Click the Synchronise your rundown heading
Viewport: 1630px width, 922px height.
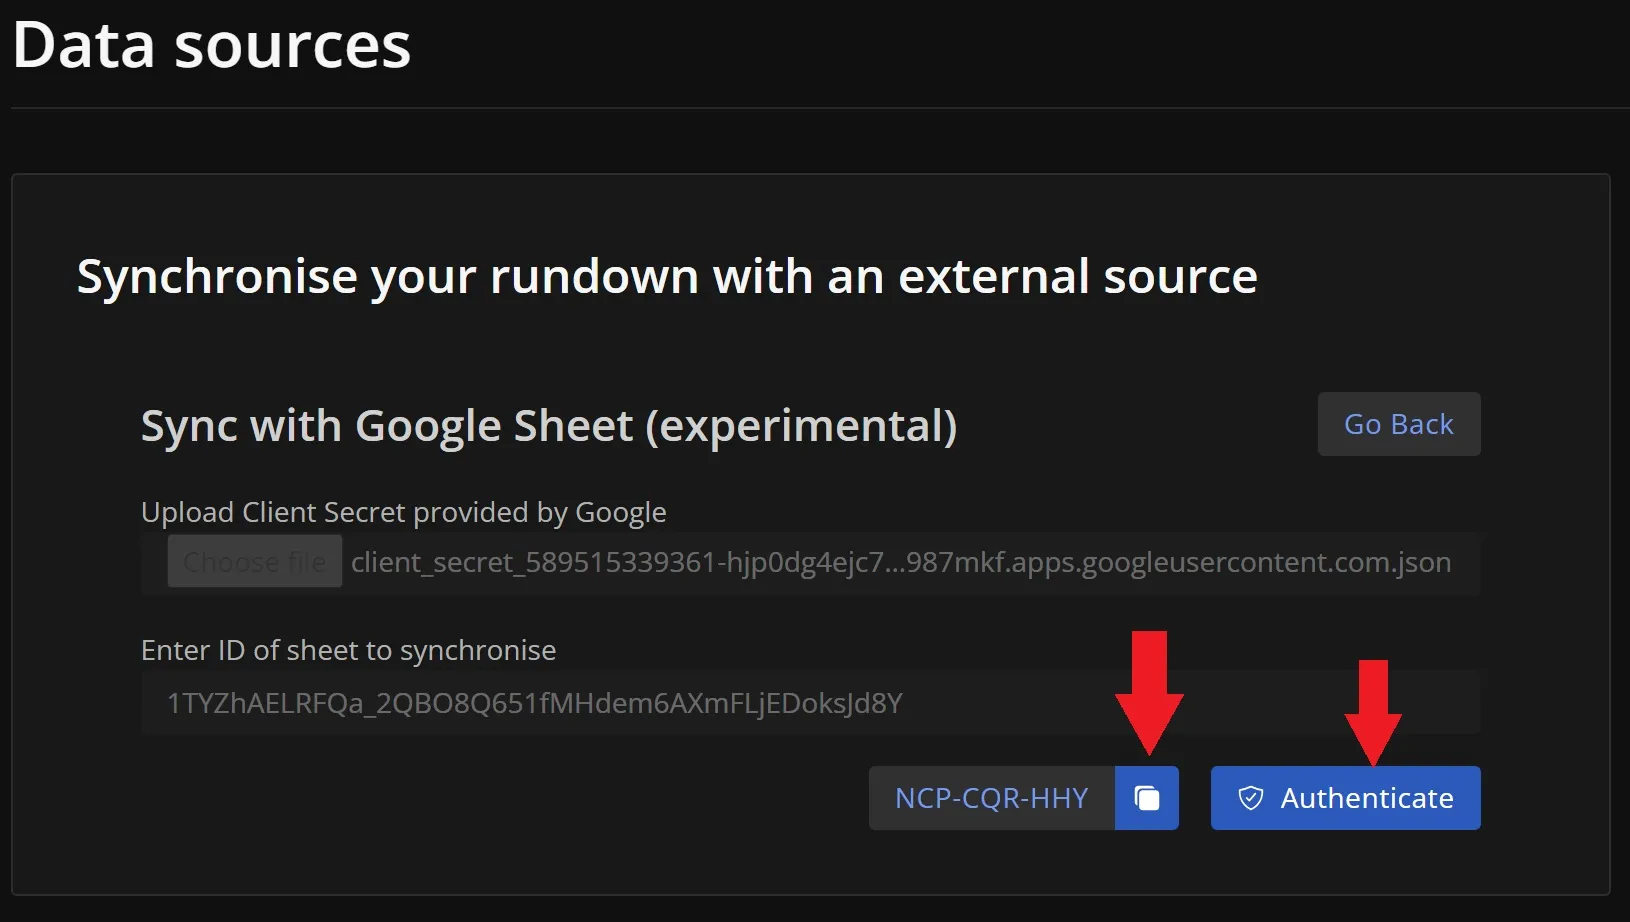667,276
